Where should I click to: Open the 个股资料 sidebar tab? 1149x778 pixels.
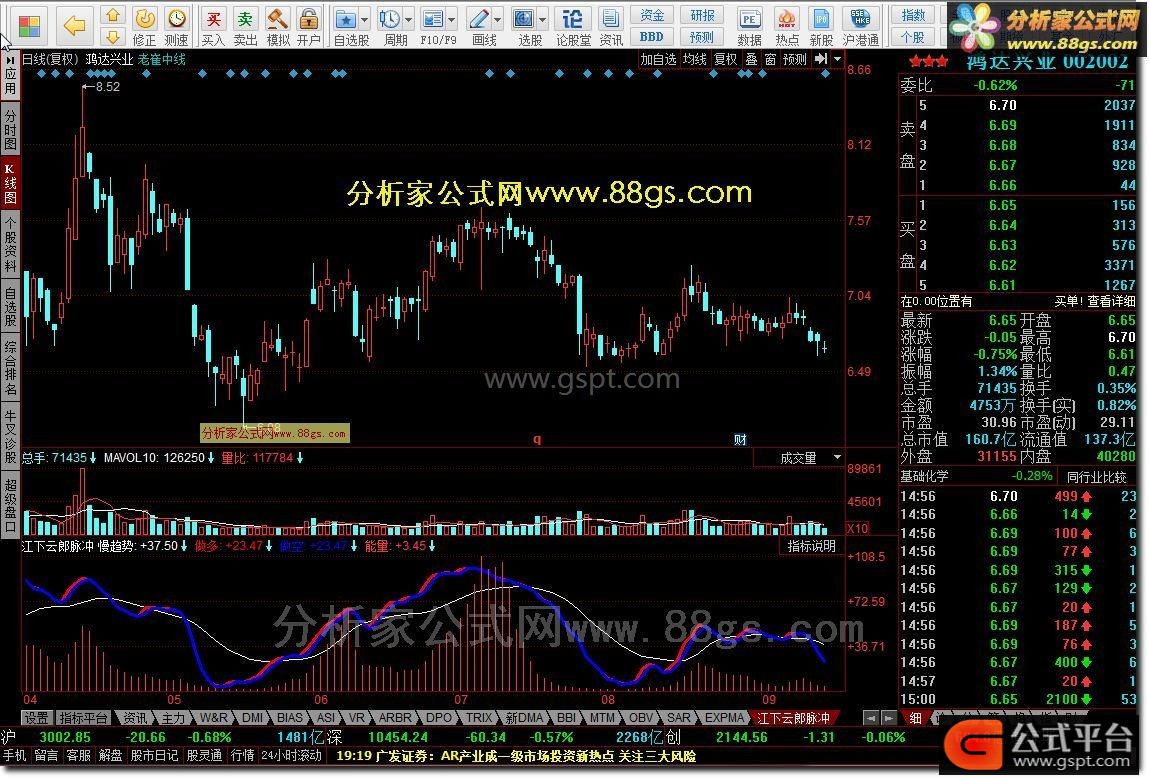(x=10, y=245)
